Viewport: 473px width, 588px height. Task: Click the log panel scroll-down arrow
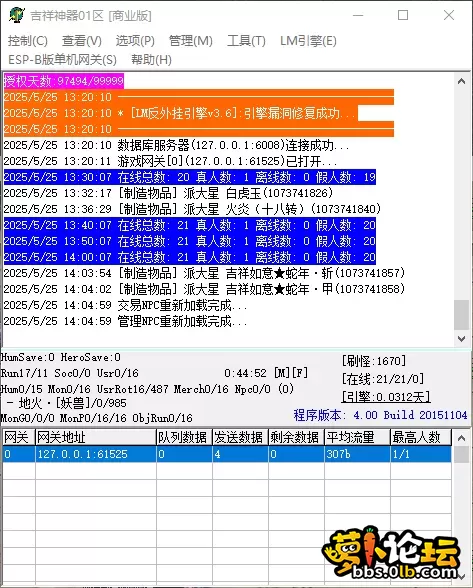461,339
